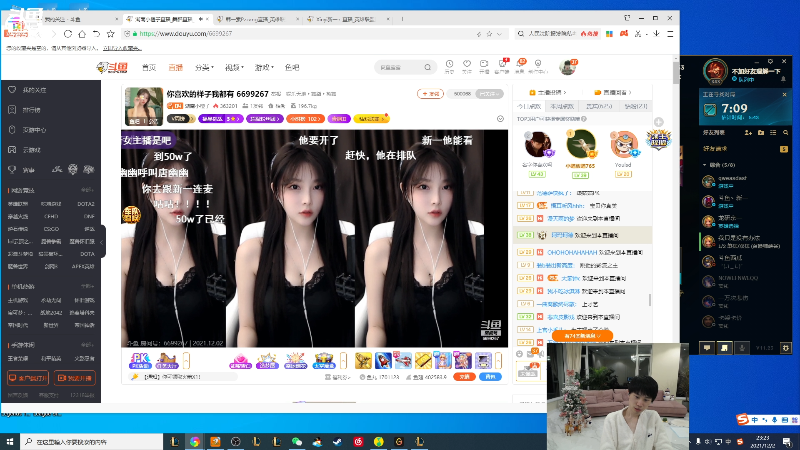Click the search magnifier in Douyu search box

click(428, 67)
